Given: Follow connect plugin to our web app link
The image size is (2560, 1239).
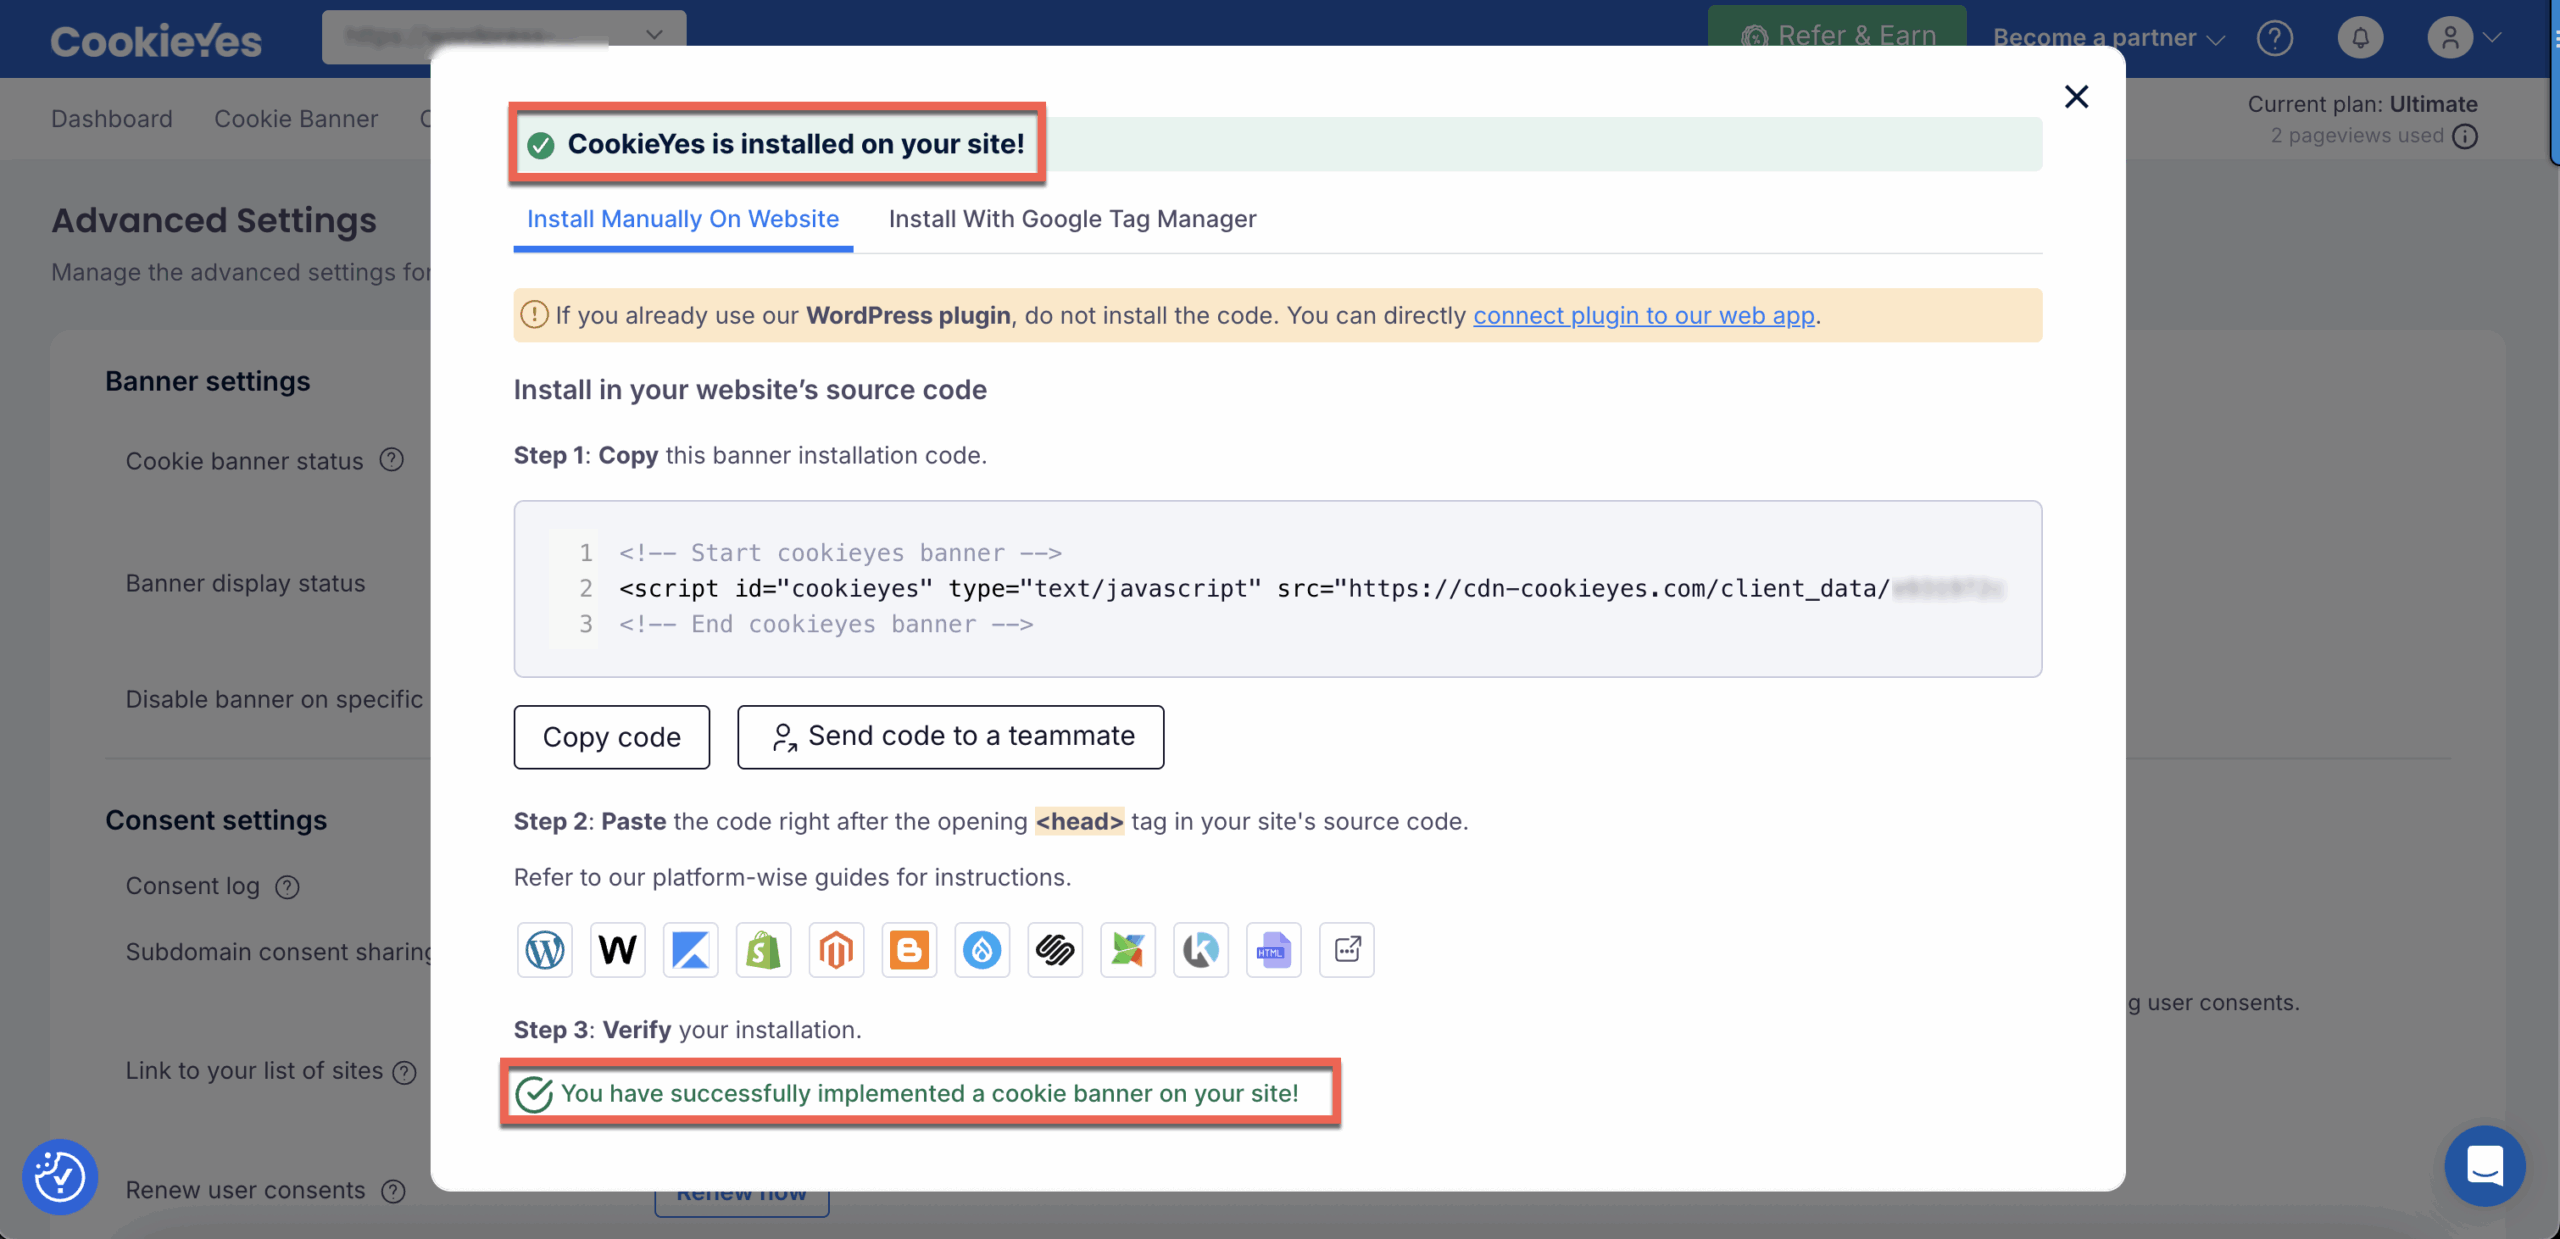Looking at the screenshot, I should point(1643,316).
